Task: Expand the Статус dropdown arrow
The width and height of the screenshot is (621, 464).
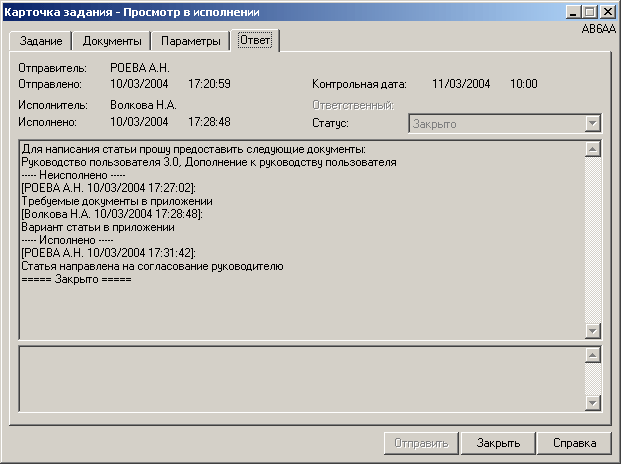Action: [592, 123]
